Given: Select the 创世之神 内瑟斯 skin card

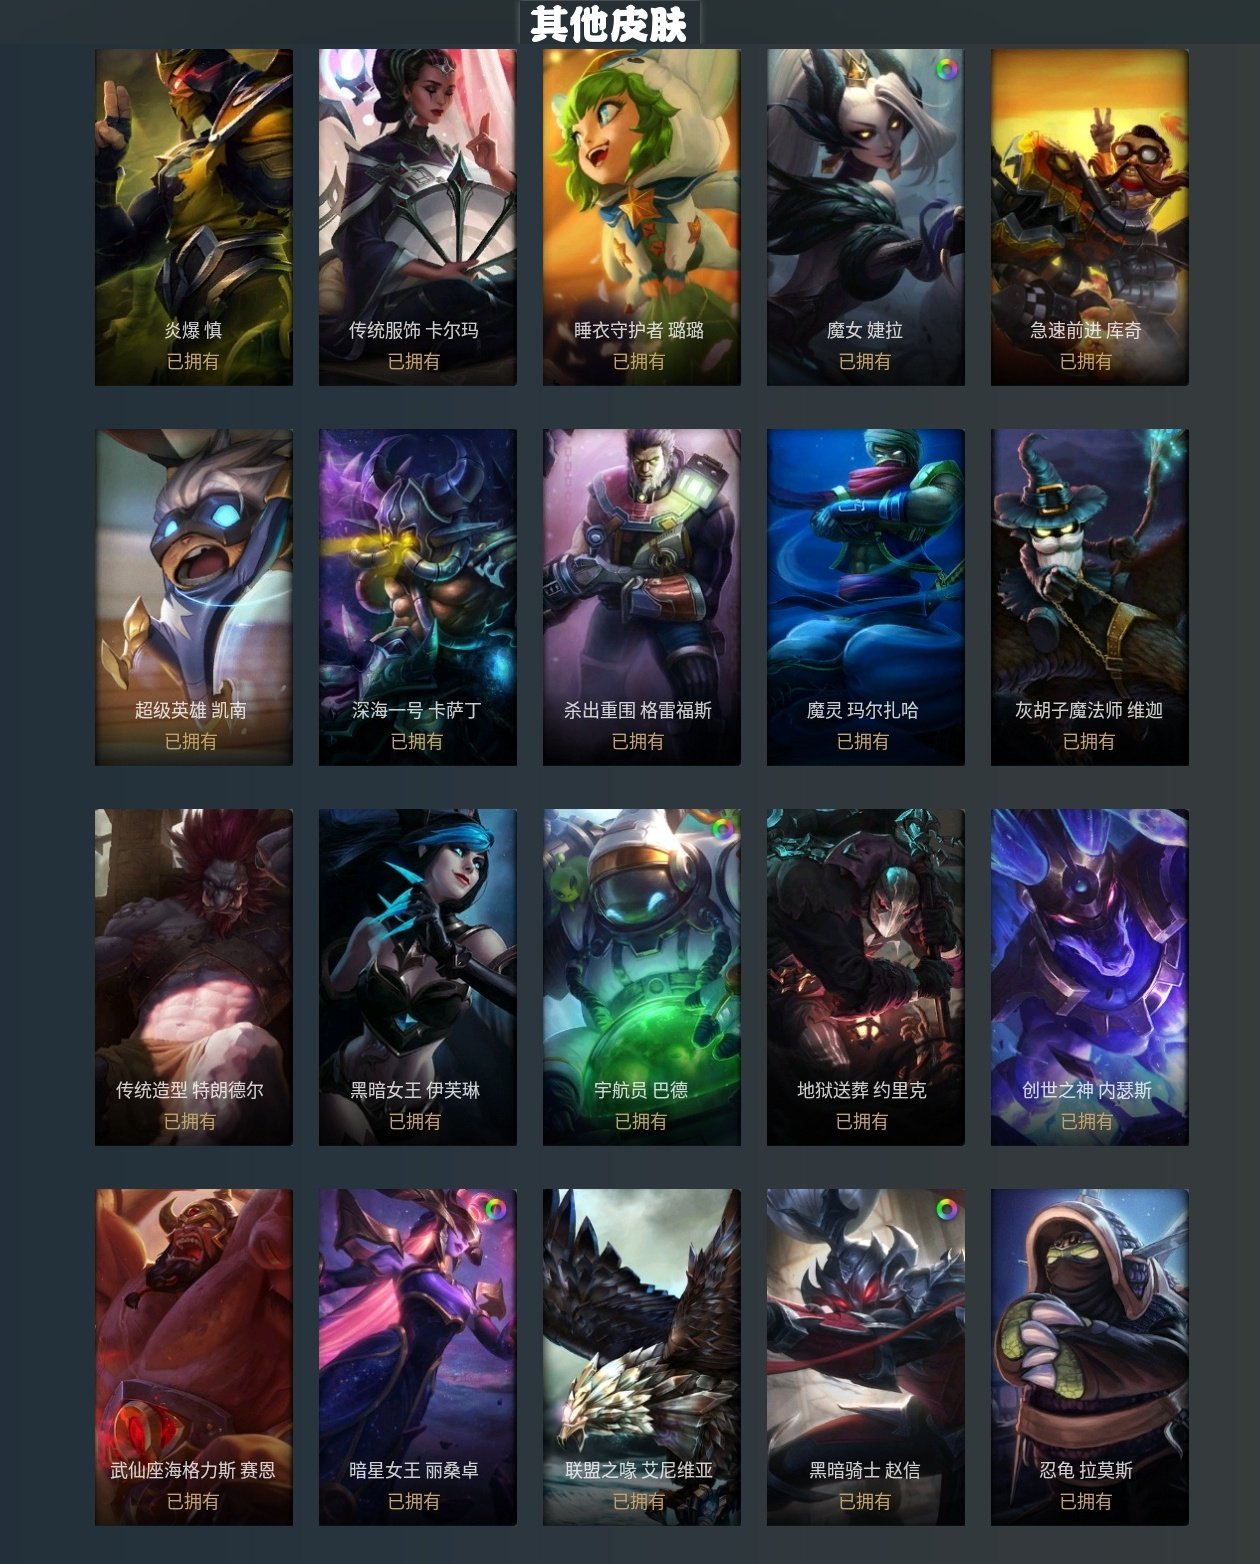Looking at the screenshot, I should (x=1090, y=977).
